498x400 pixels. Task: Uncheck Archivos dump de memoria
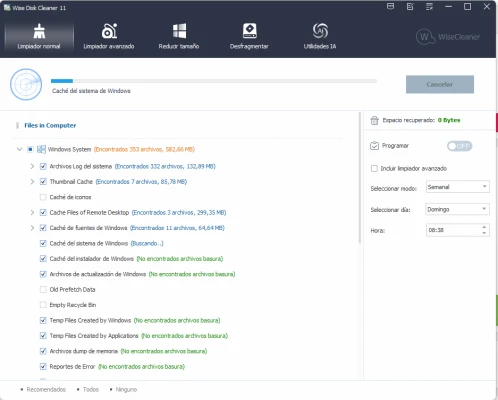pos(43,351)
